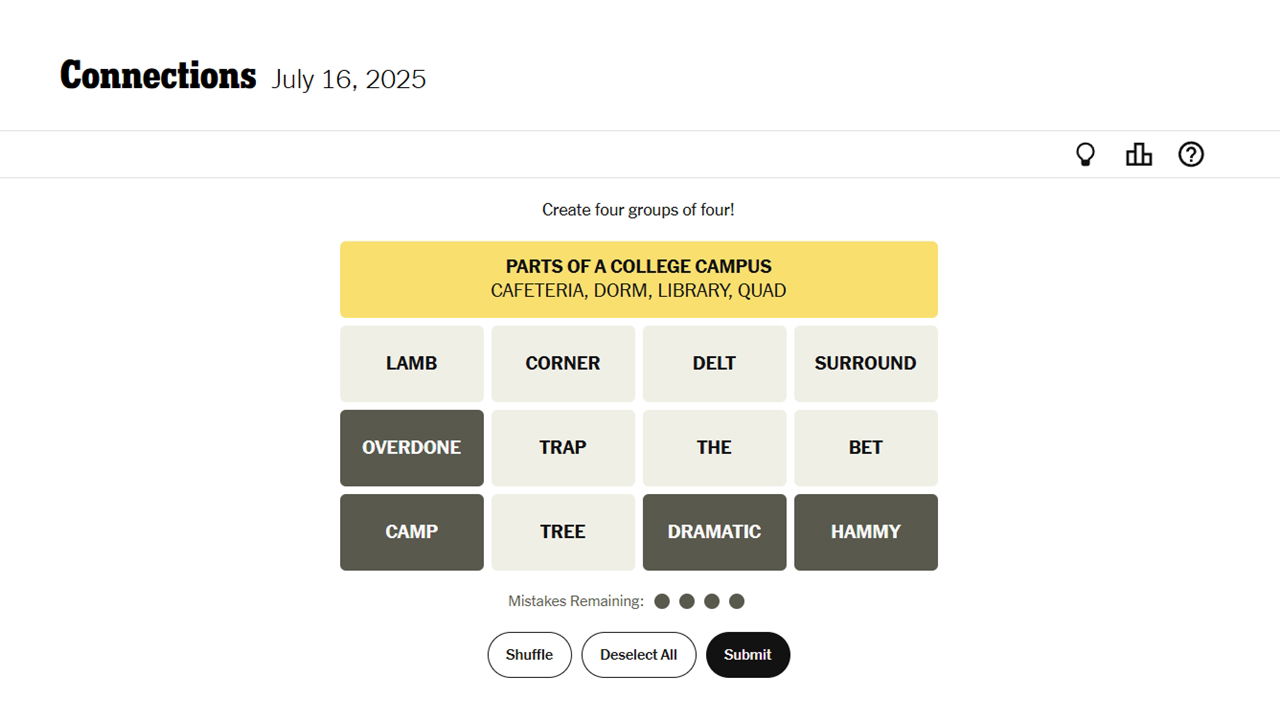Select the BET word tile
The height and width of the screenshot is (720, 1280).
point(866,448)
